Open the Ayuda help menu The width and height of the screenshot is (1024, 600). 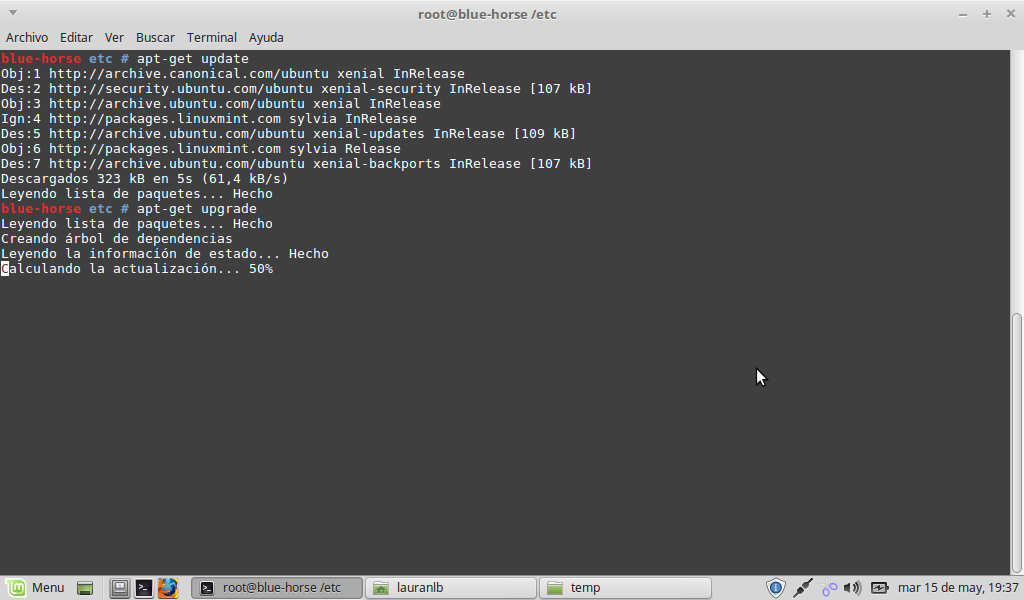tap(266, 37)
